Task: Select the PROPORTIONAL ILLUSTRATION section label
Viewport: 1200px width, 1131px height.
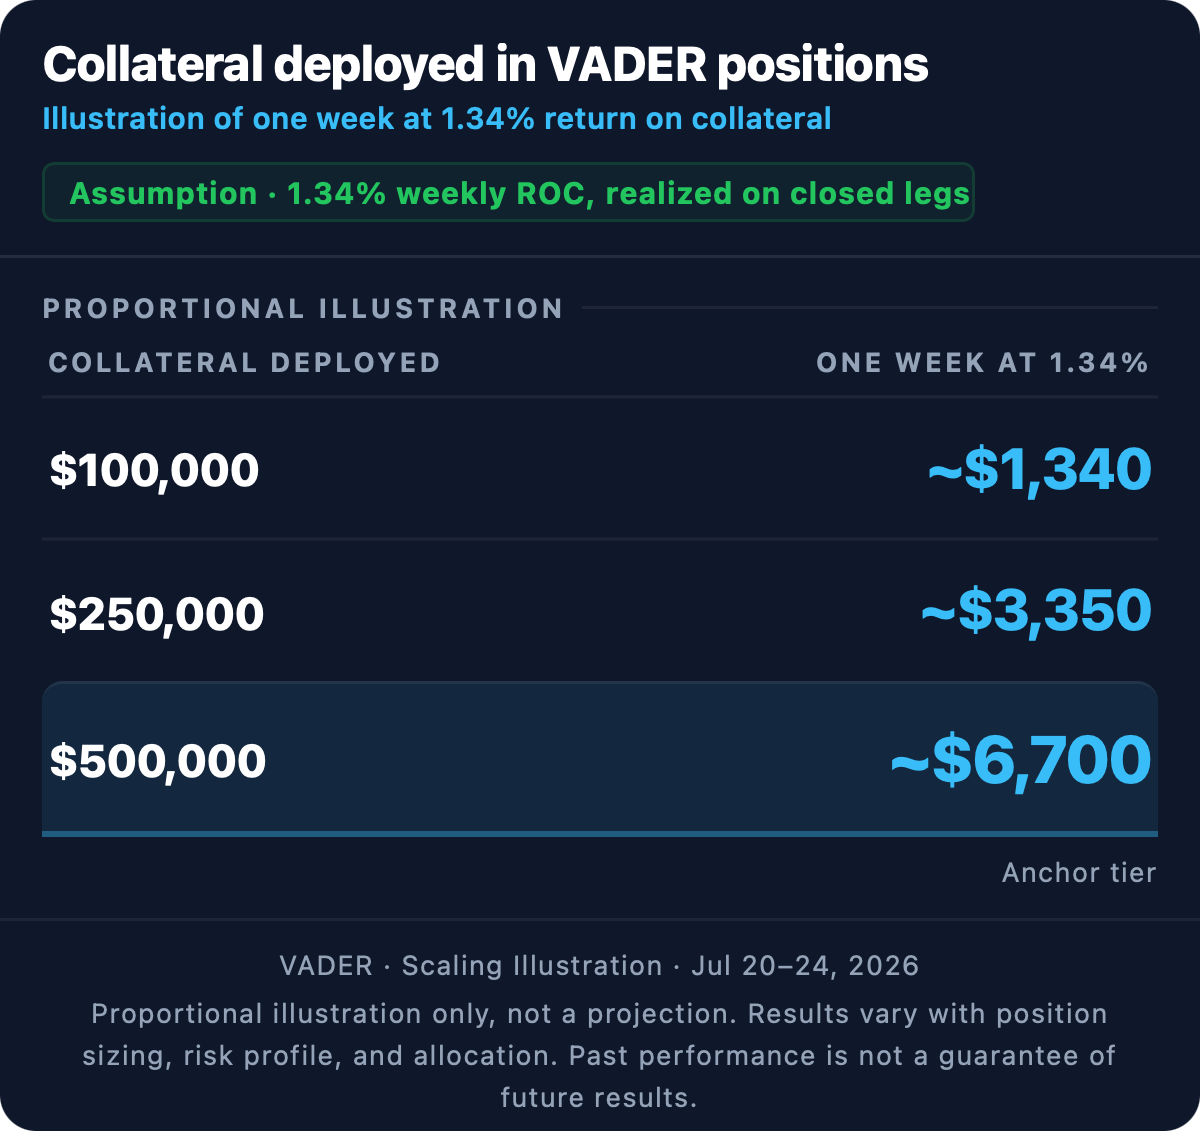Action: coord(303,308)
